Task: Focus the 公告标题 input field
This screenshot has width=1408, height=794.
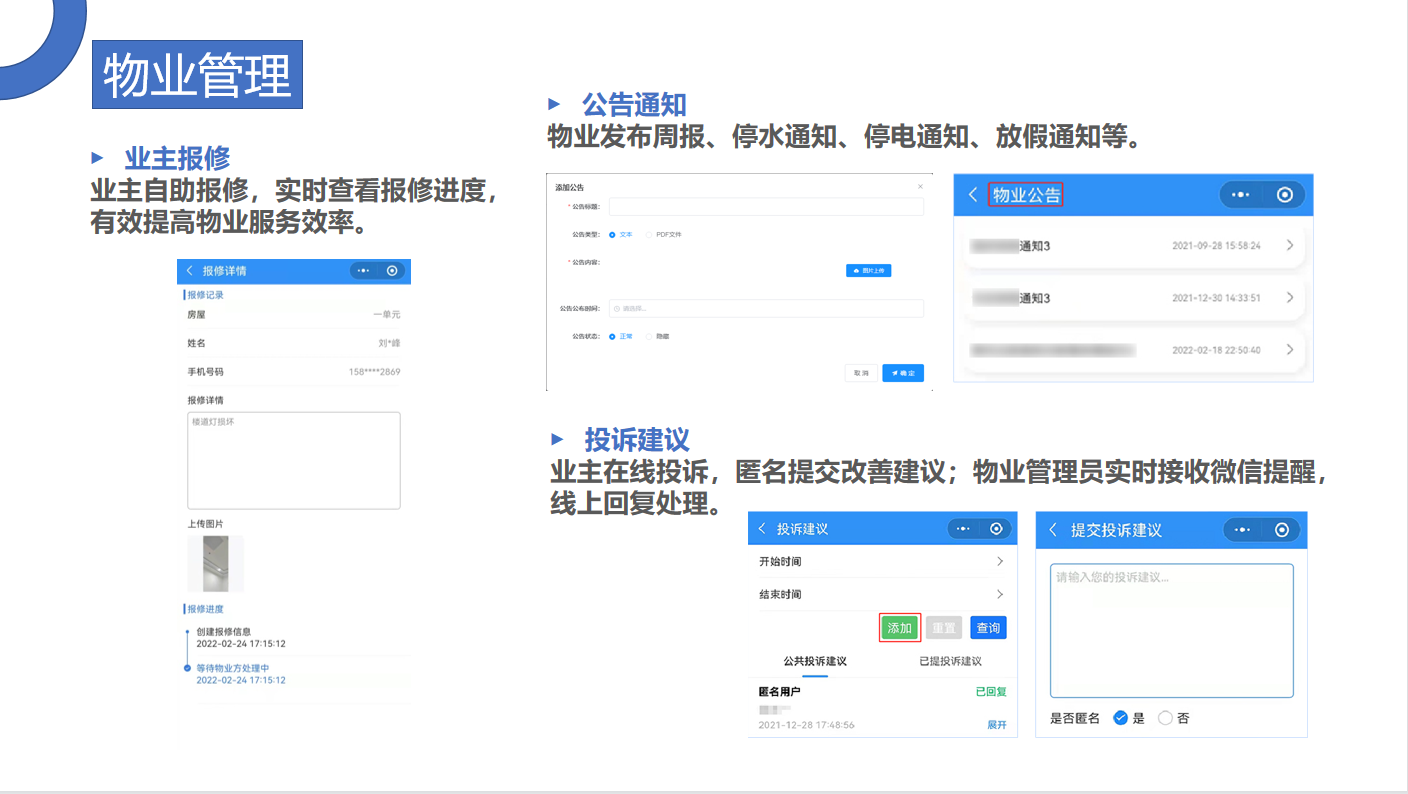Action: [x=766, y=207]
